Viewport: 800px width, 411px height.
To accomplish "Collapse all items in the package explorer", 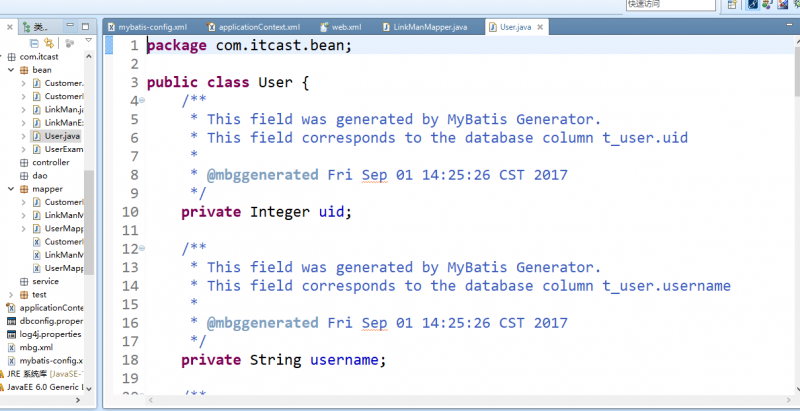I will tap(34, 43).
